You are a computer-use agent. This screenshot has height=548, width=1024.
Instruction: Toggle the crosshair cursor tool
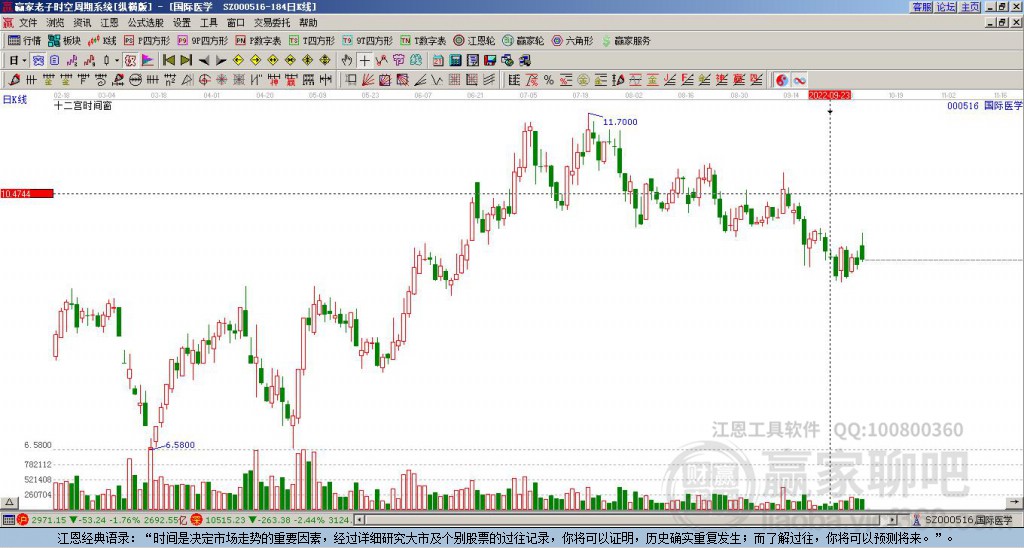click(x=364, y=61)
